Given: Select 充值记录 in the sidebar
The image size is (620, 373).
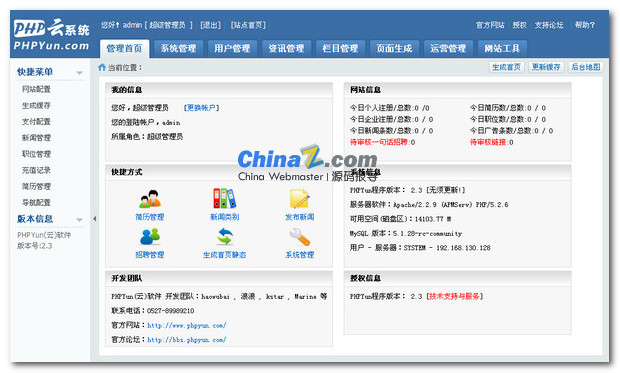Looking at the screenshot, I should pyautogui.click(x=36, y=170).
